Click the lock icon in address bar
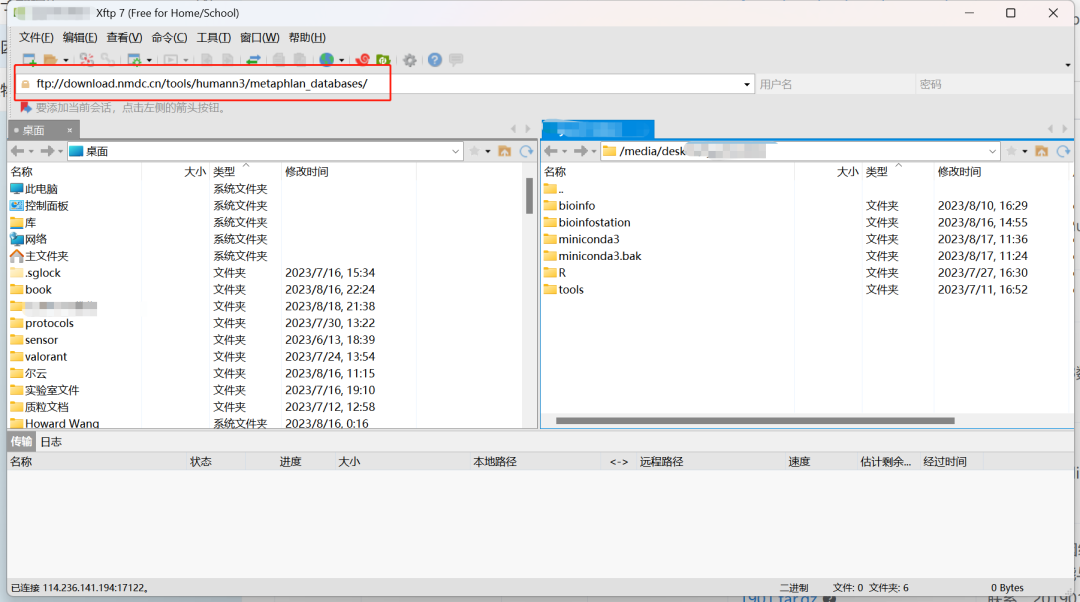Screen dimensions: 1080x602 pyautogui.click(x=25, y=84)
